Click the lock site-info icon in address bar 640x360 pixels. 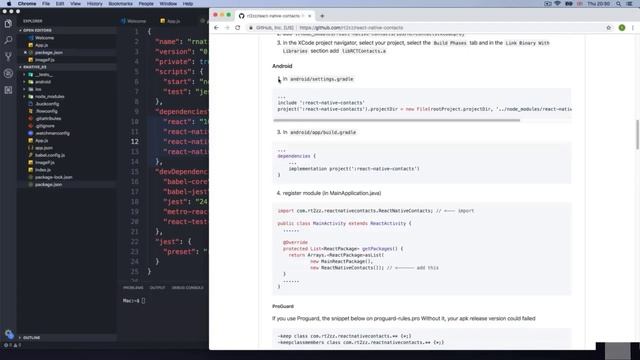251,28
